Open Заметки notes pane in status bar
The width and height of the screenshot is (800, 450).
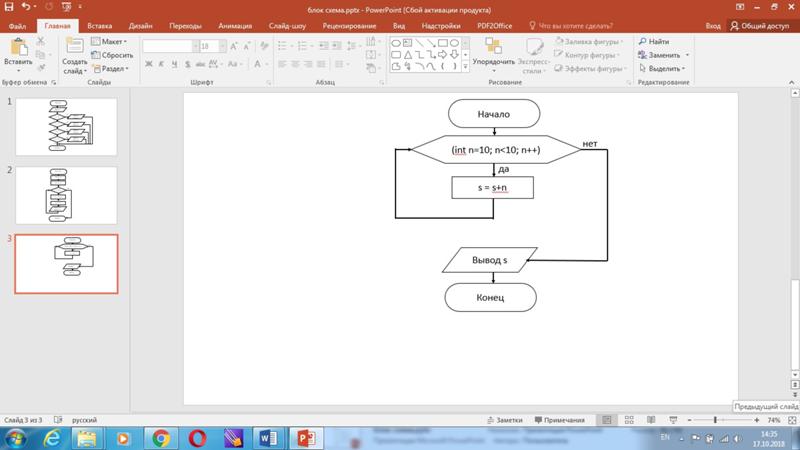[x=504, y=420]
